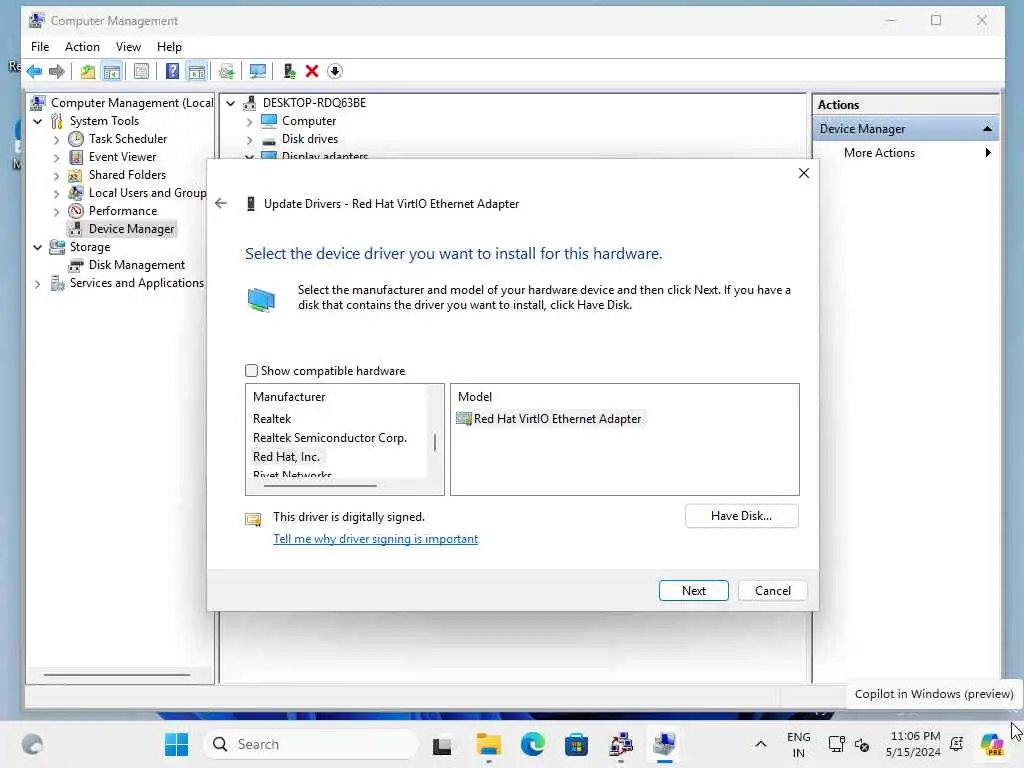The height and width of the screenshot is (768, 1024).
Task: Click the Forward arrow in the toolbar
Action: [57, 71]
